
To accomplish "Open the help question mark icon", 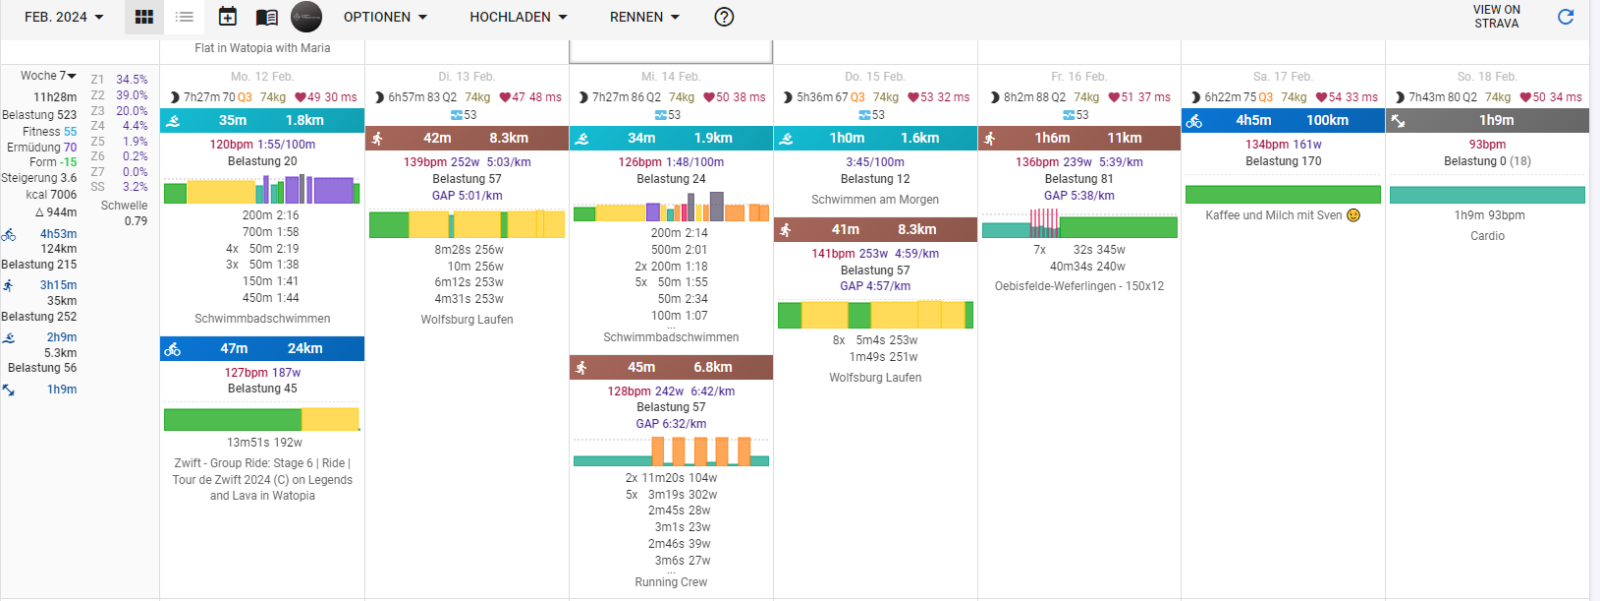I will coord(724,17).
